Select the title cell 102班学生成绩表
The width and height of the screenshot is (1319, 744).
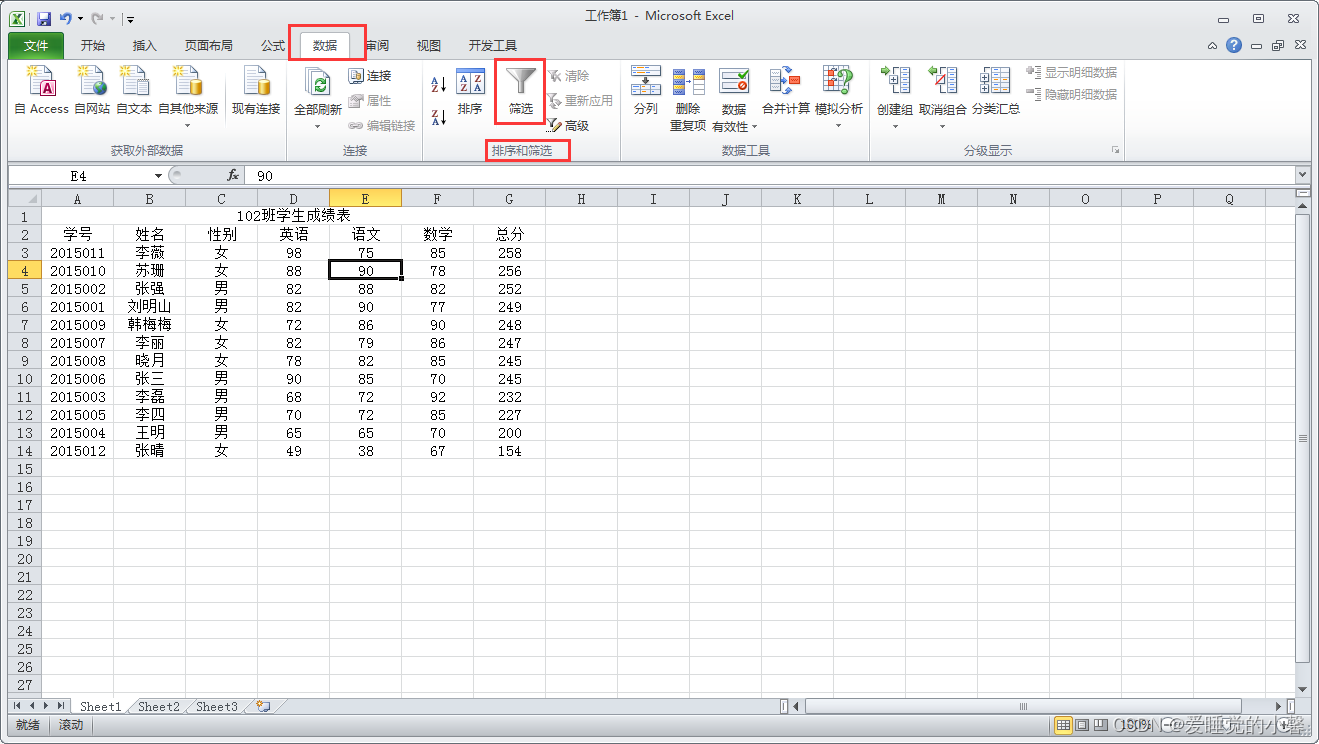point(293,216)
